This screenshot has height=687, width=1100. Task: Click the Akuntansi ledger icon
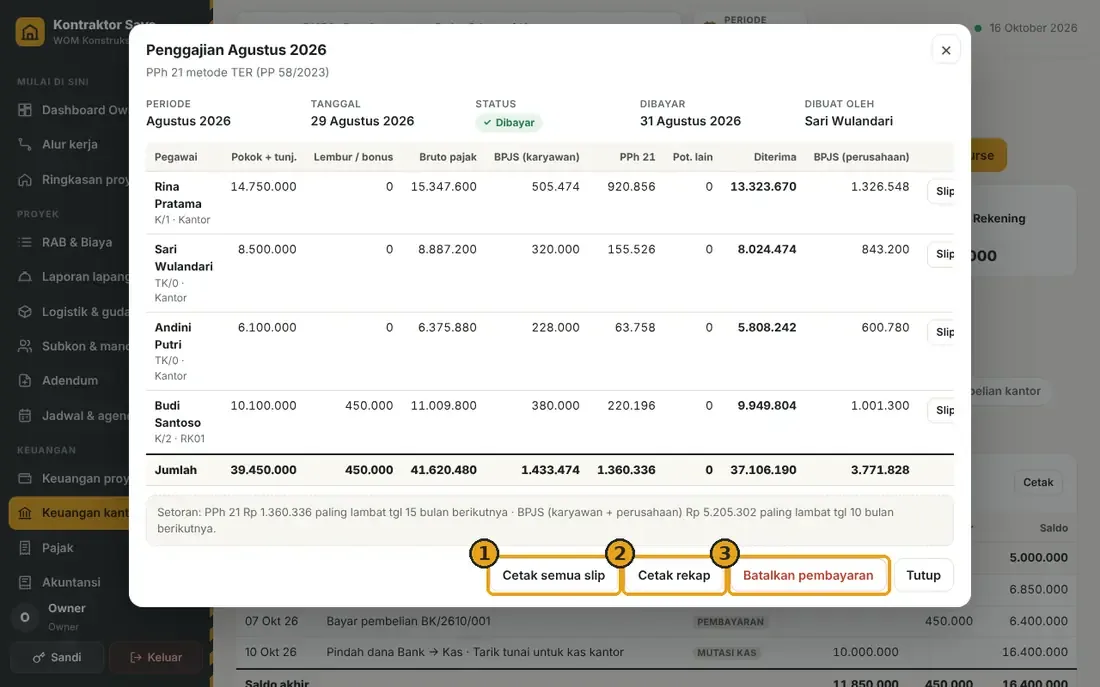[25, 582]
